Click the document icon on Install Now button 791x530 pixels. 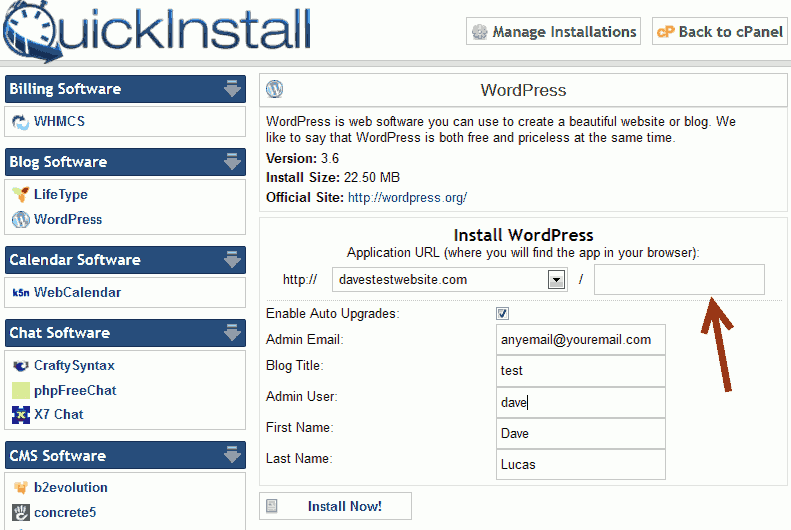[271, 506]
